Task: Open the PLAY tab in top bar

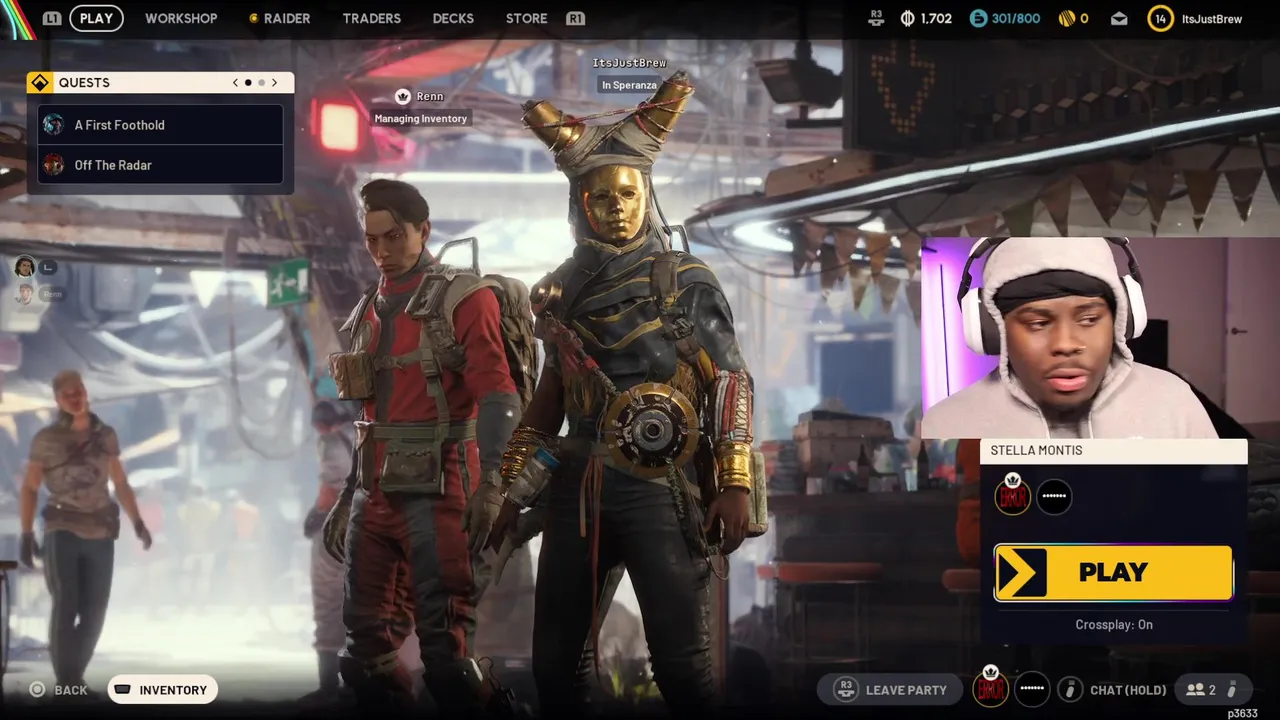Action: (x=96, y=18)
